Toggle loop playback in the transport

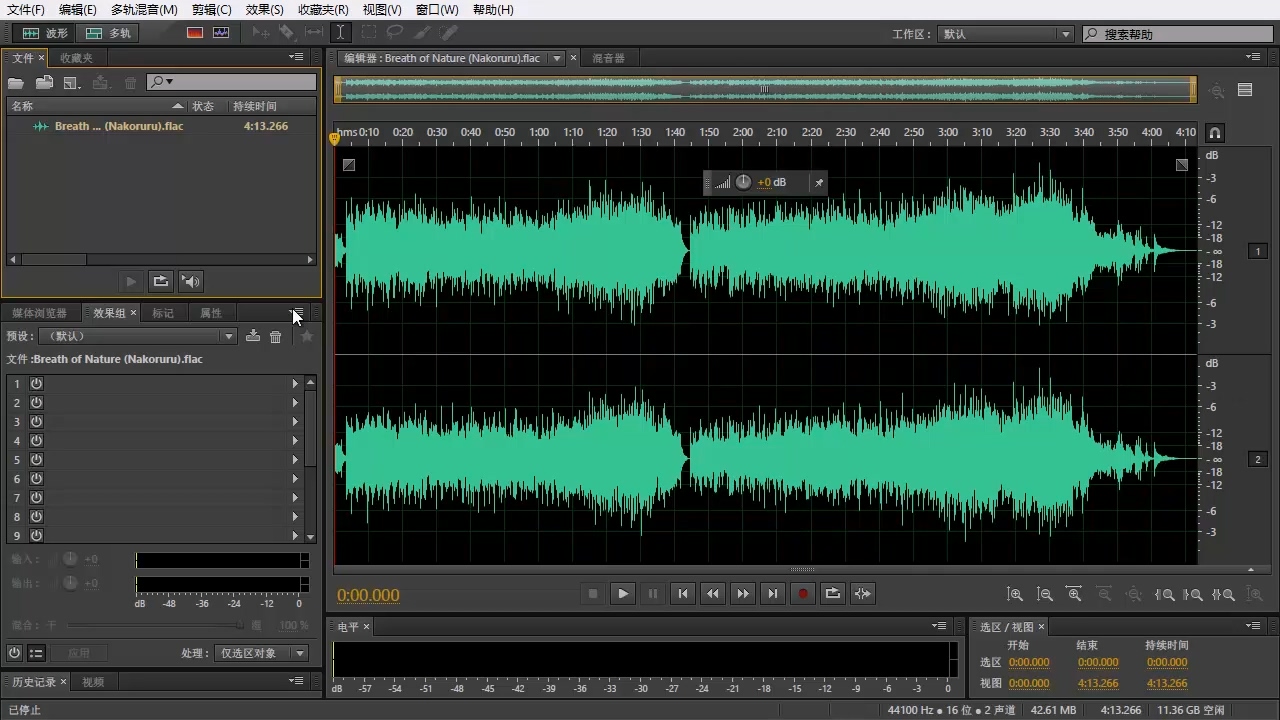coord(832,593)
